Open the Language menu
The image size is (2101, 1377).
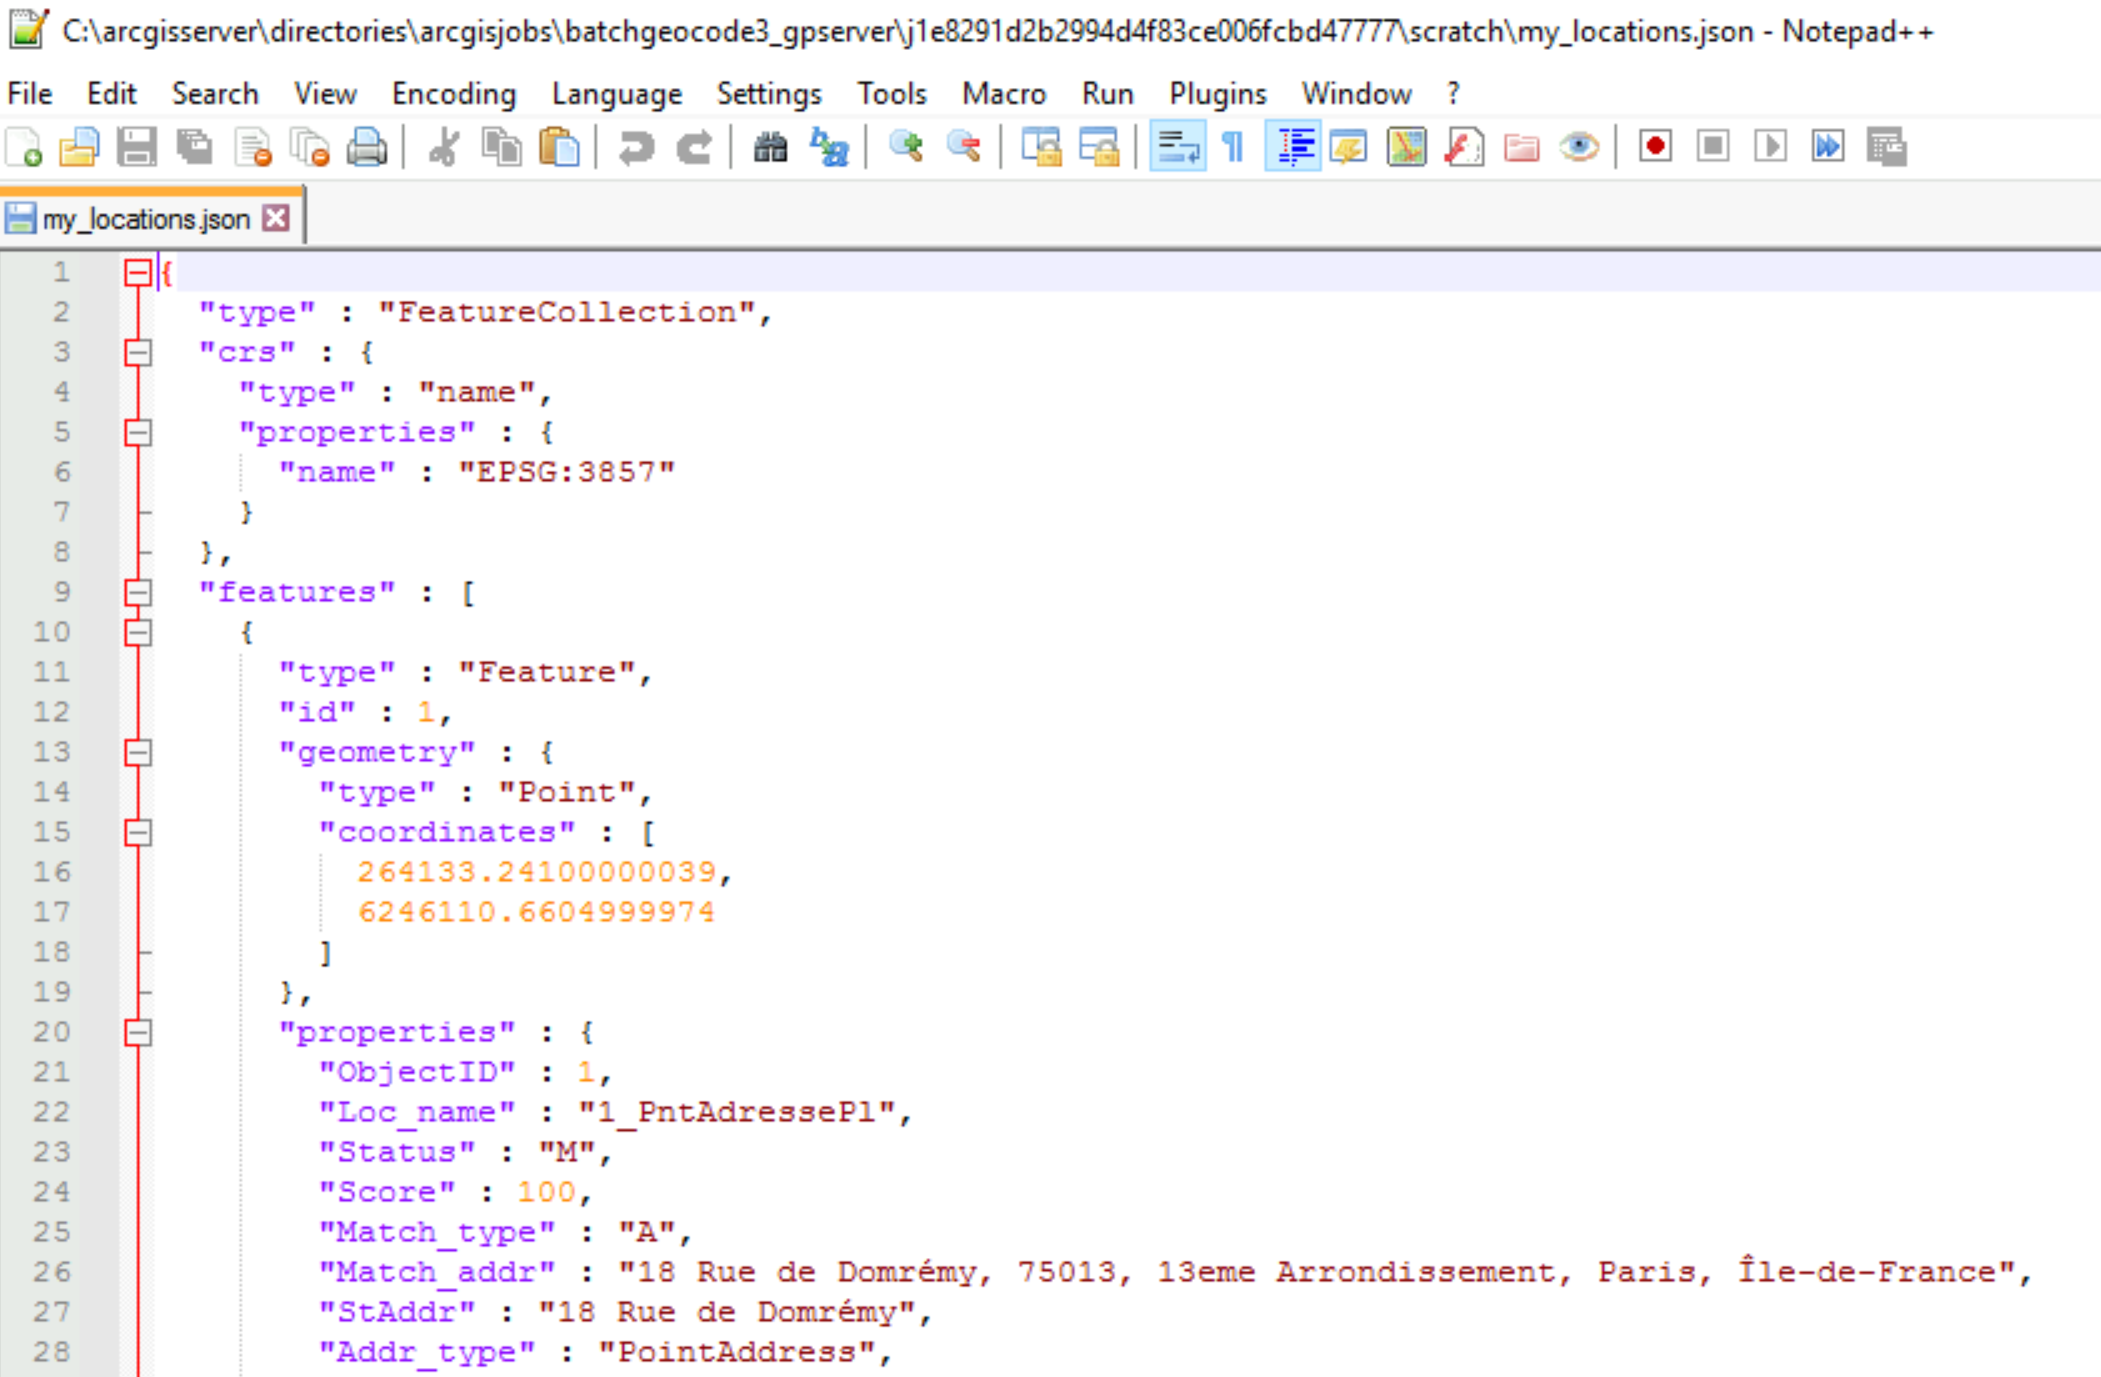coord(617,94)
